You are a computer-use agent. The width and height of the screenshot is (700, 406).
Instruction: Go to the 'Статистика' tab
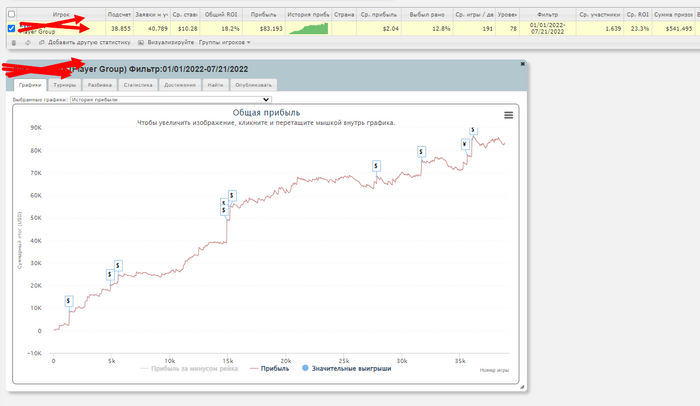138,85
